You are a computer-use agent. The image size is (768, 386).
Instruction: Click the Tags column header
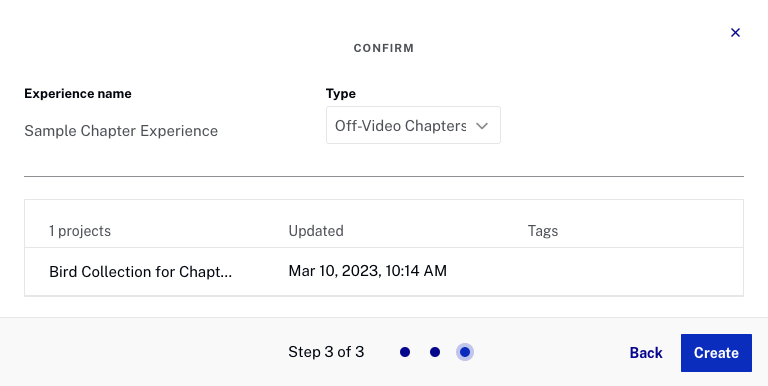(543, 231)
